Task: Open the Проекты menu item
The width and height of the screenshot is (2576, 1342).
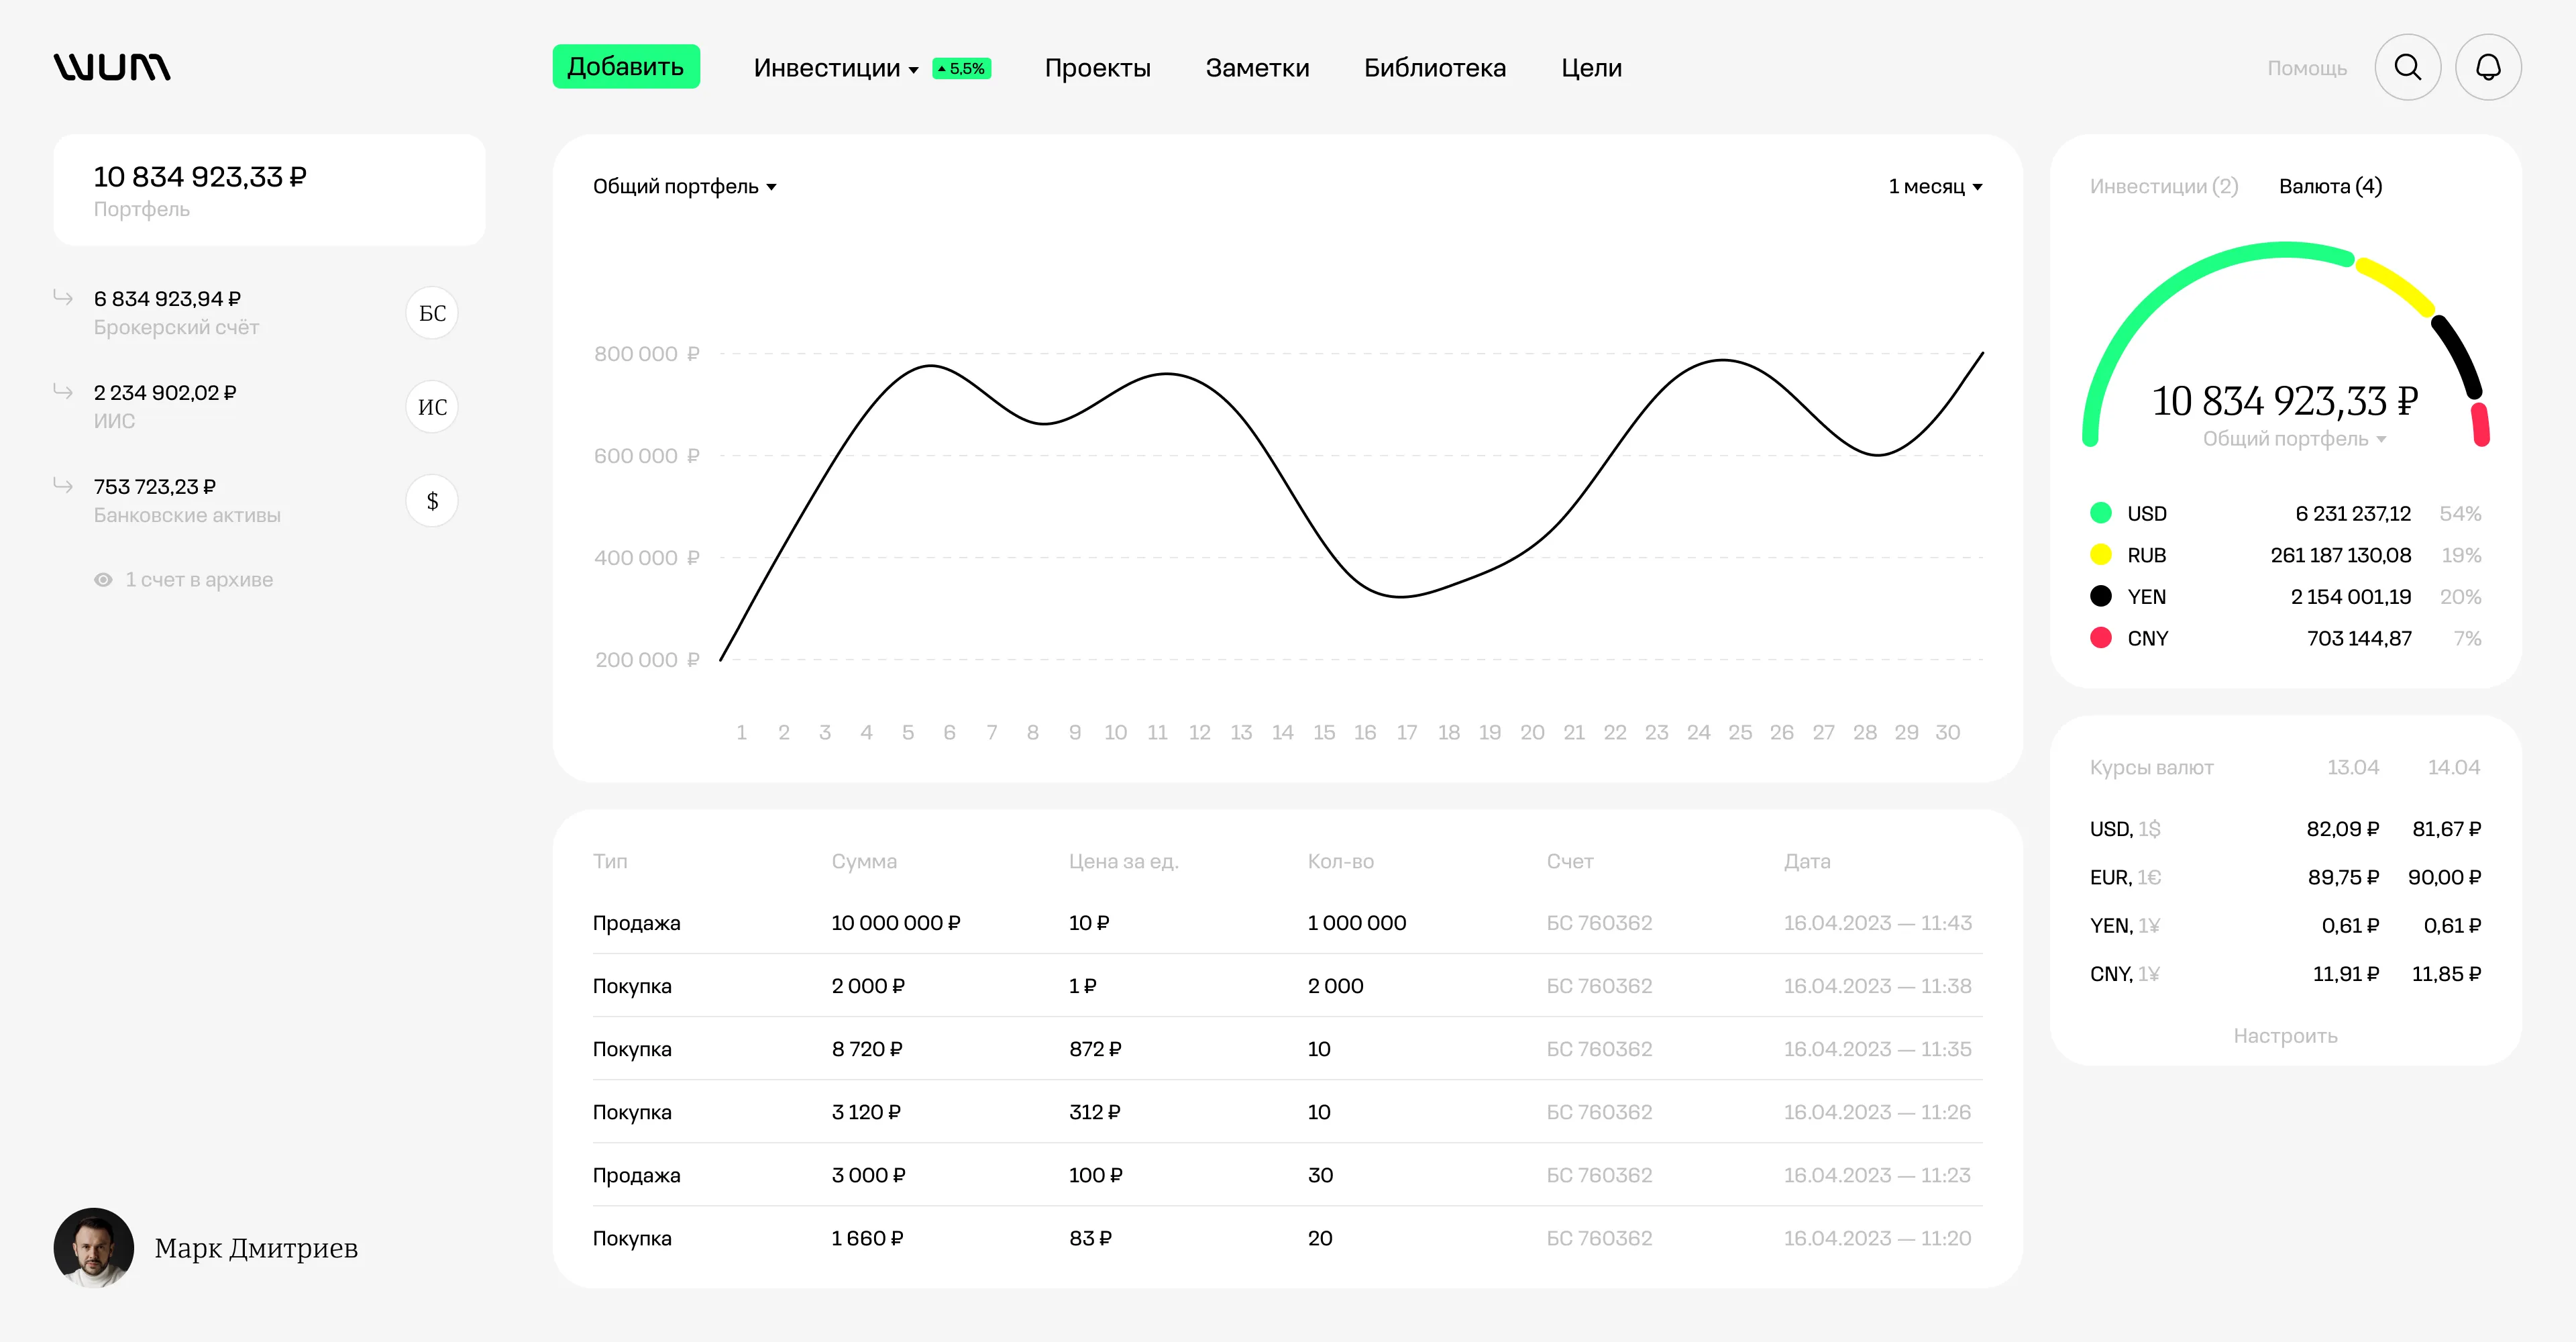Action: point(1097,68)
